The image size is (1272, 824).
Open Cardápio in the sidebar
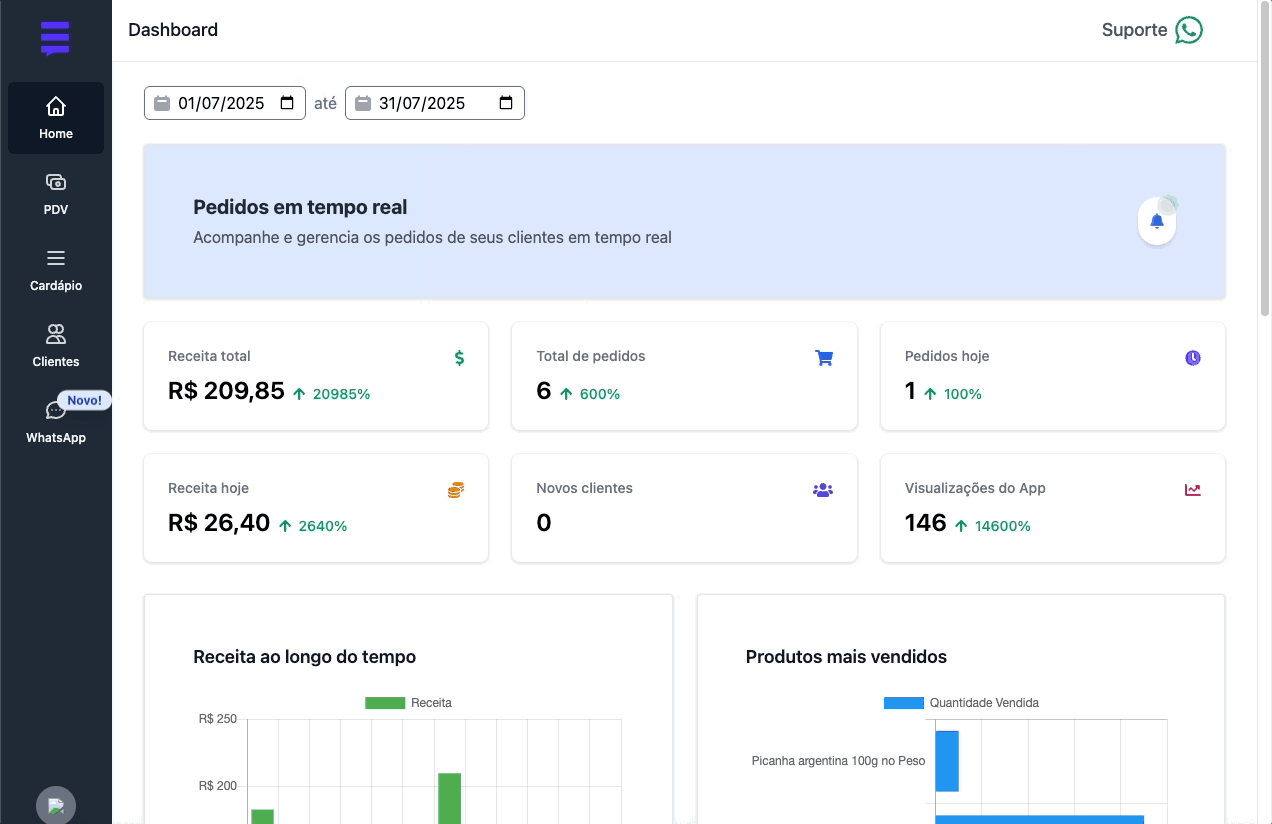56,270
